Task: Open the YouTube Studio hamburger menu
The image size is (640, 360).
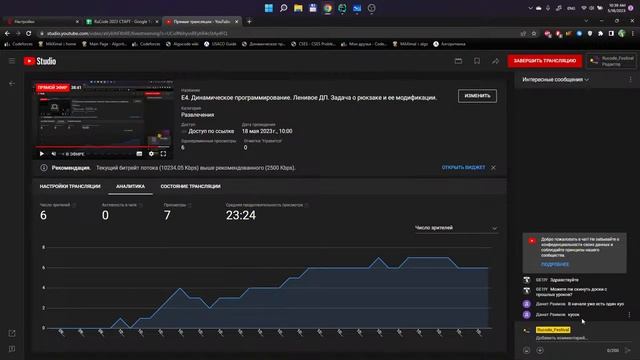Action: click(12, 61)
